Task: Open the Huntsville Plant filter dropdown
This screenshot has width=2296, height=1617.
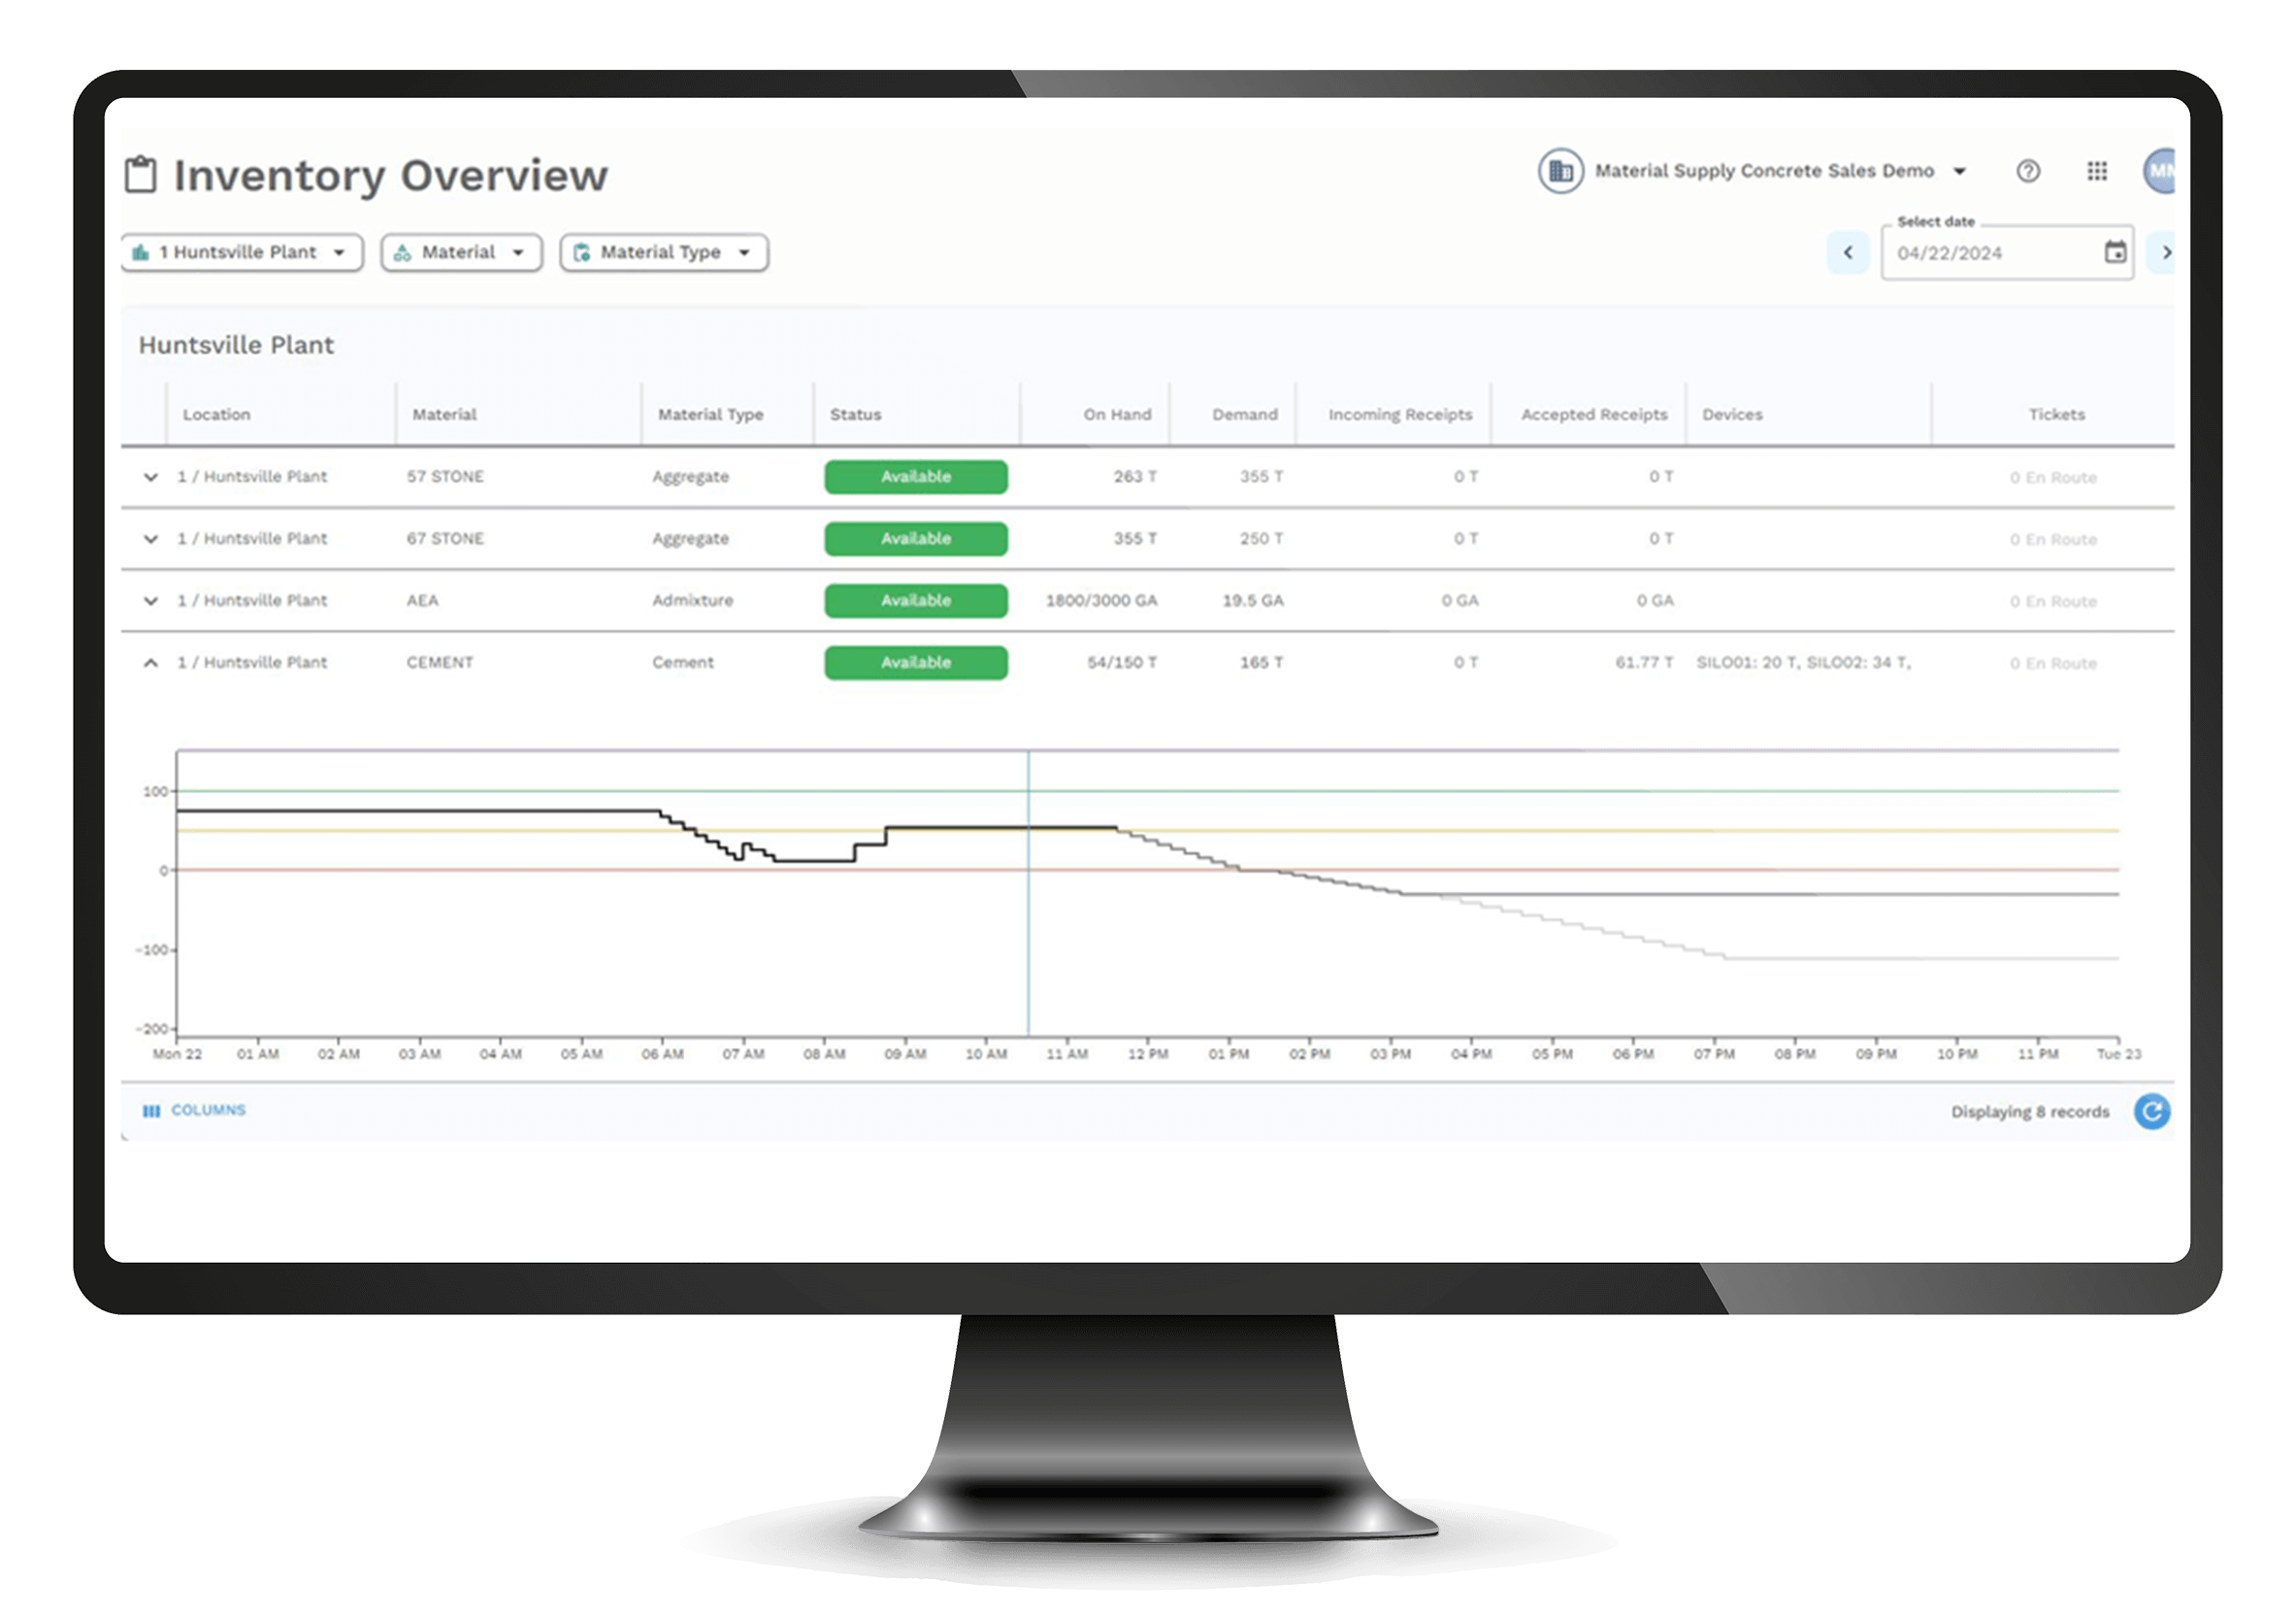Action: coord(241,252)
